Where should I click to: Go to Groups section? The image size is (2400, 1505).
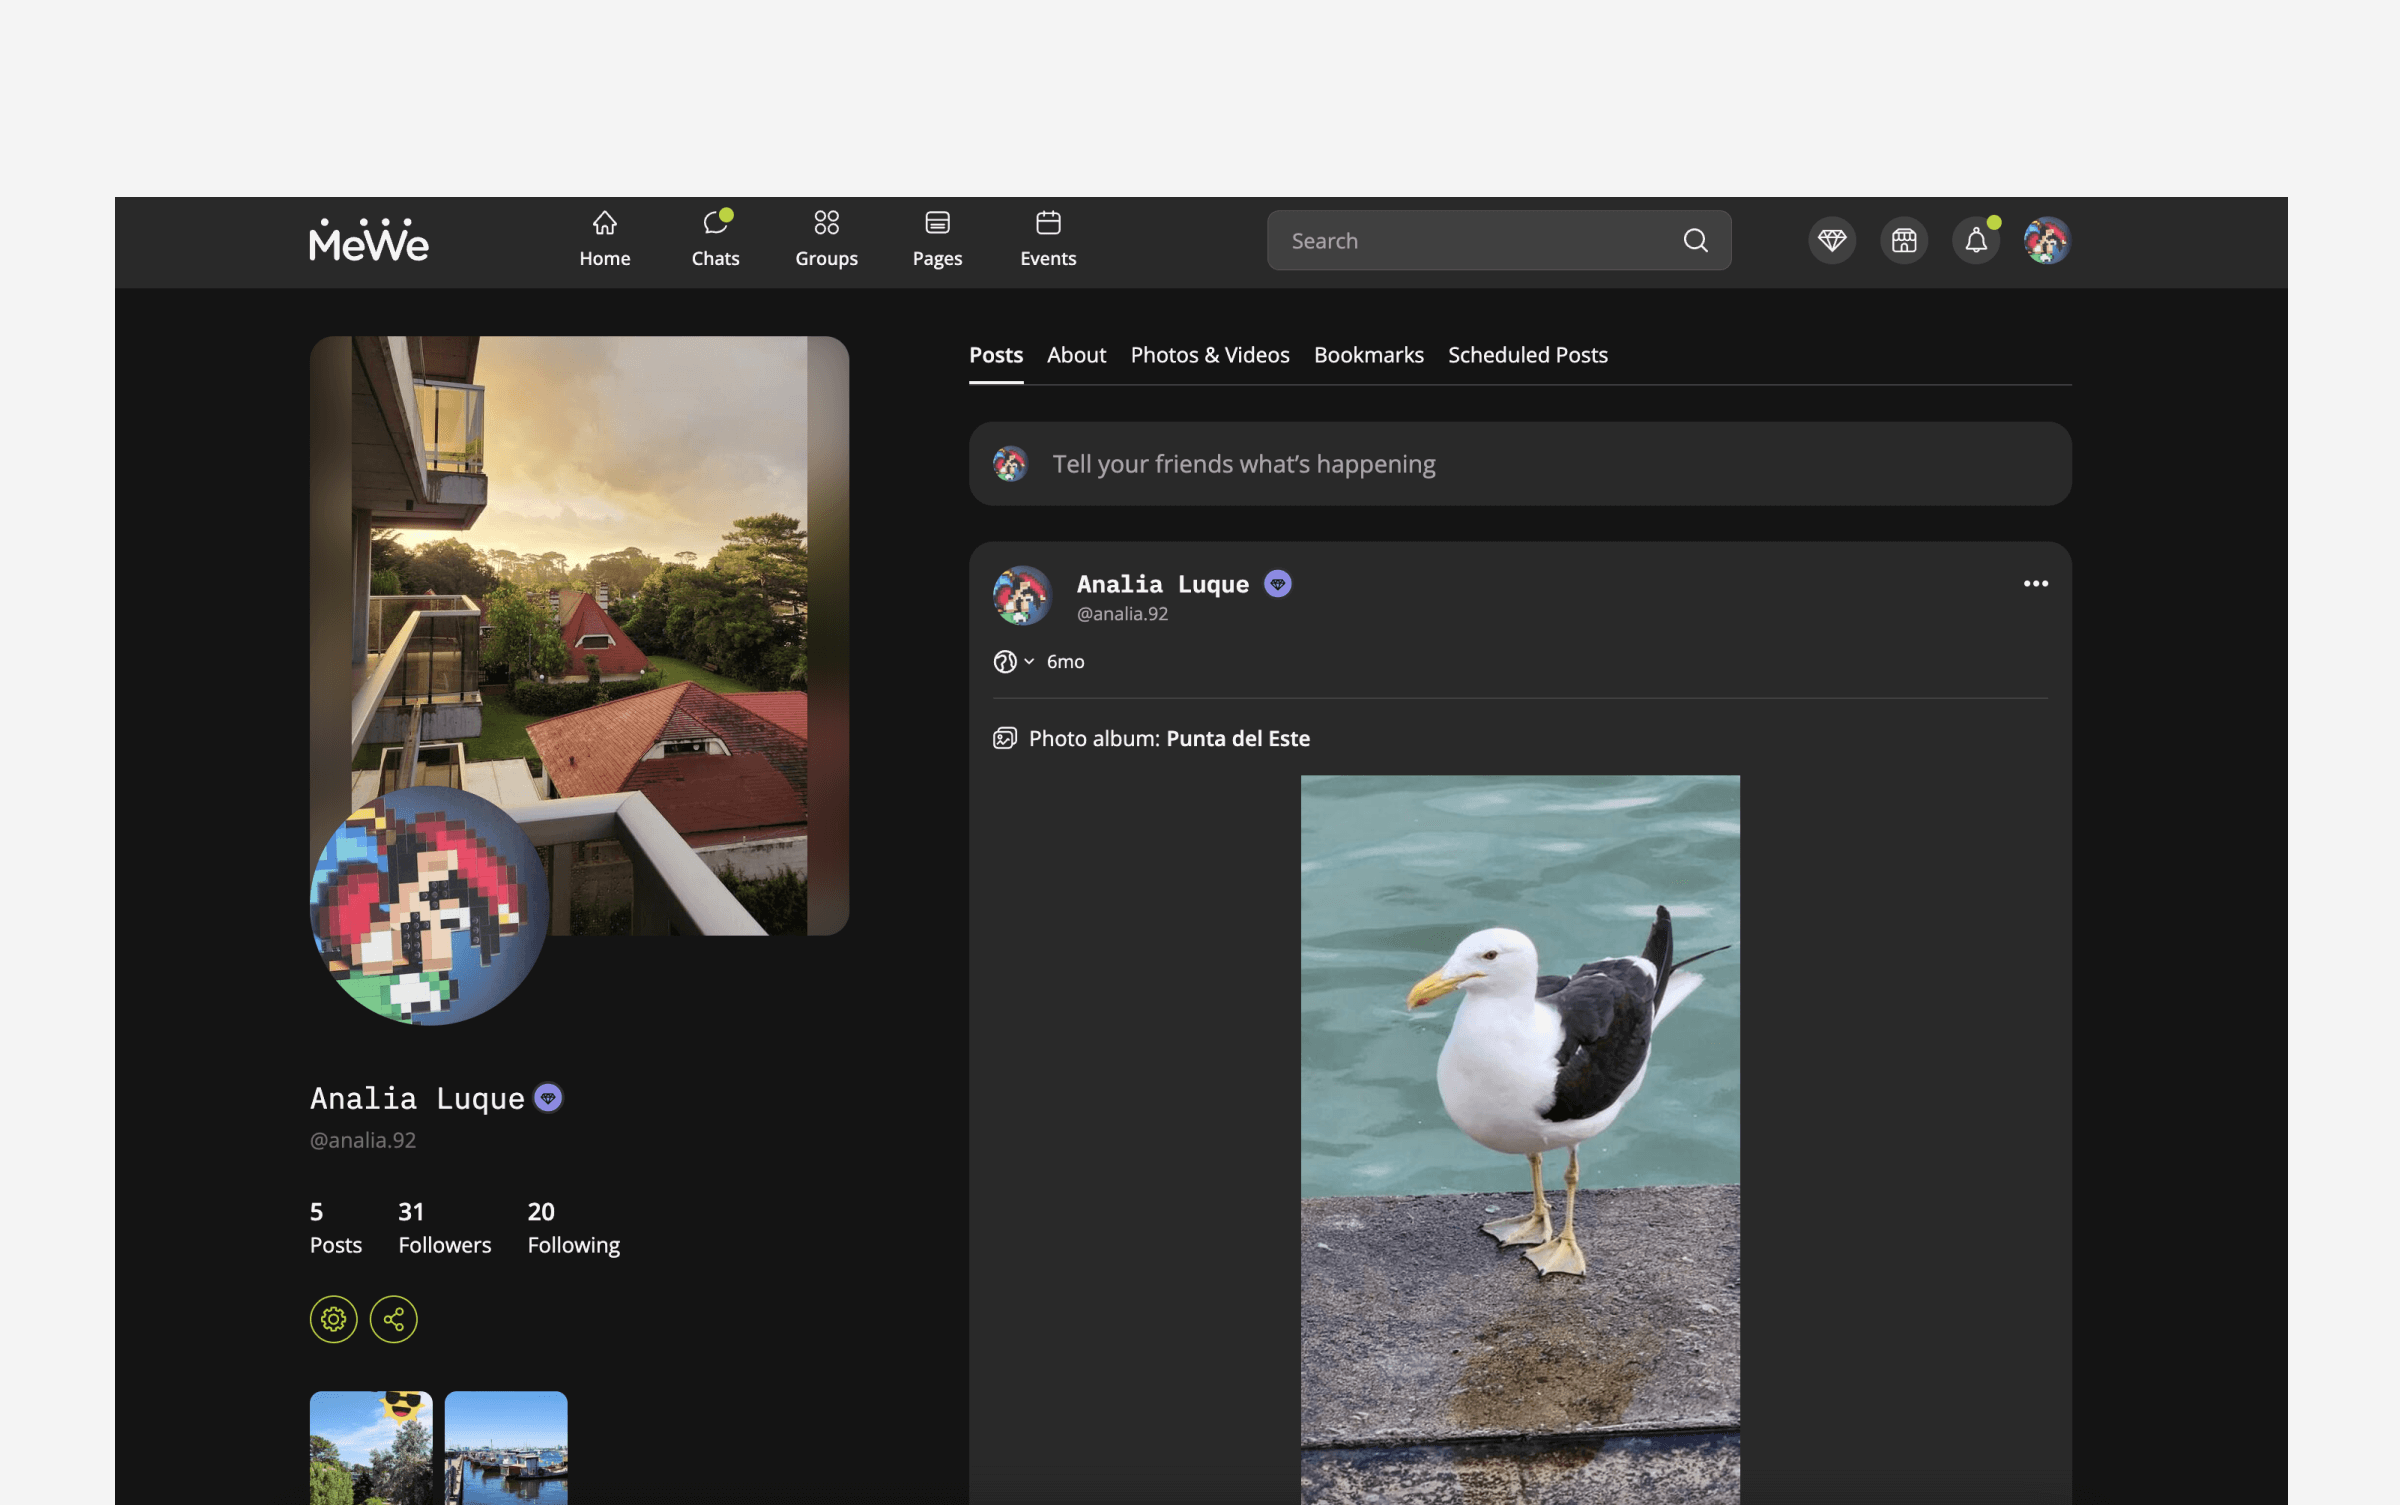coord(826,239)
